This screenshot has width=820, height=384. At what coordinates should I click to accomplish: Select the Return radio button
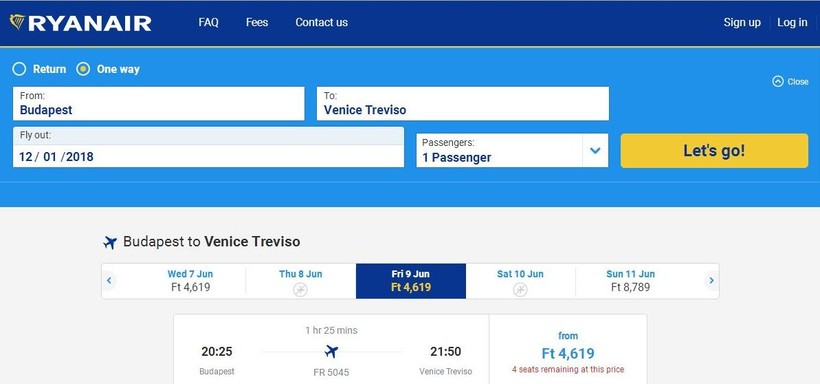(x=19, y=69)
